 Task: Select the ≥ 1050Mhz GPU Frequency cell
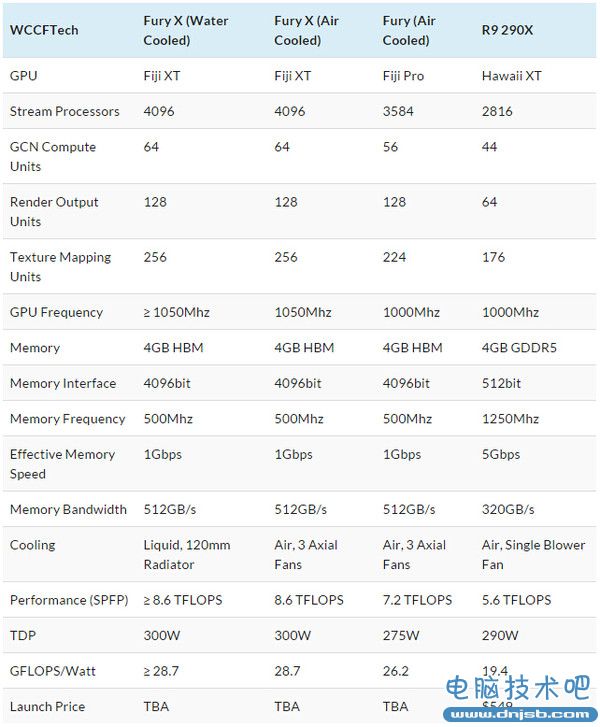click(x=177, y=312)
